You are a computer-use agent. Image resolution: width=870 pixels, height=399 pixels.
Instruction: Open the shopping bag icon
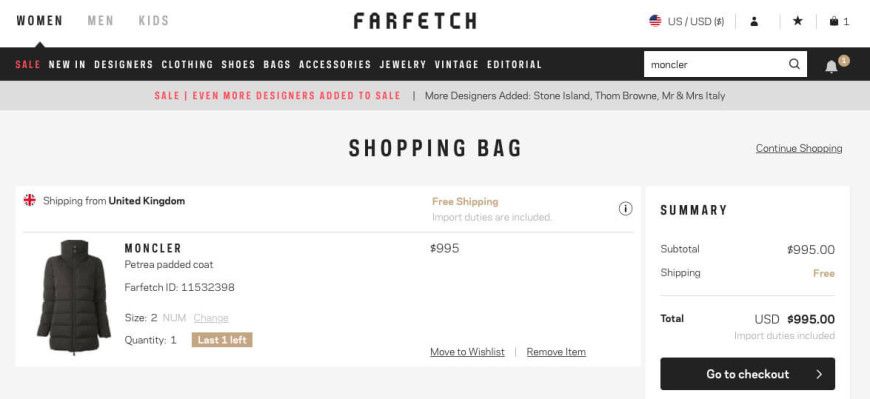pos(833,21)
